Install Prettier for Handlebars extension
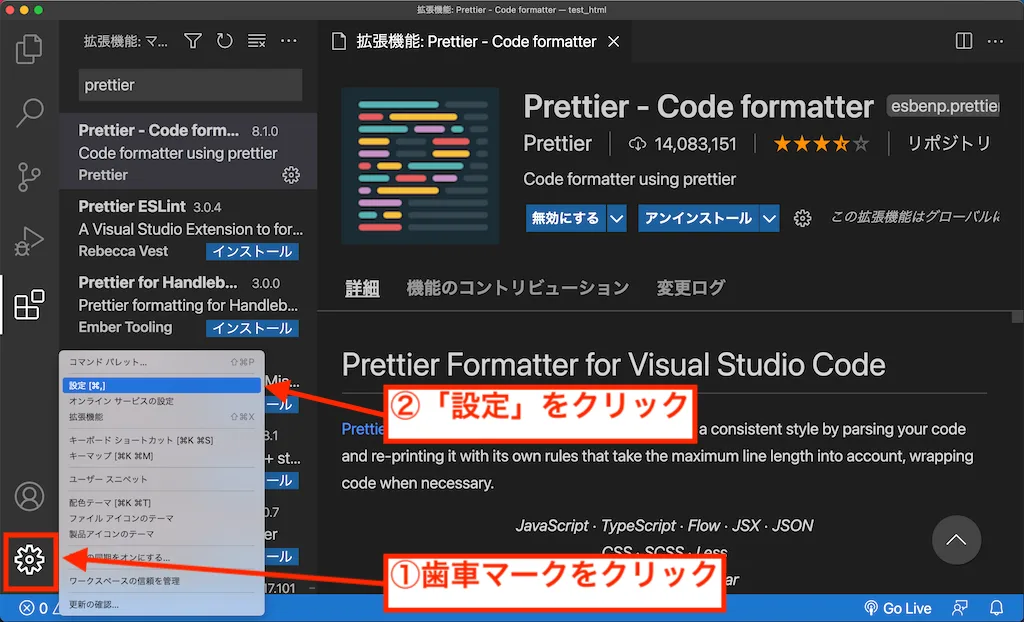1024x622 pixels. (x=253, y=328)
